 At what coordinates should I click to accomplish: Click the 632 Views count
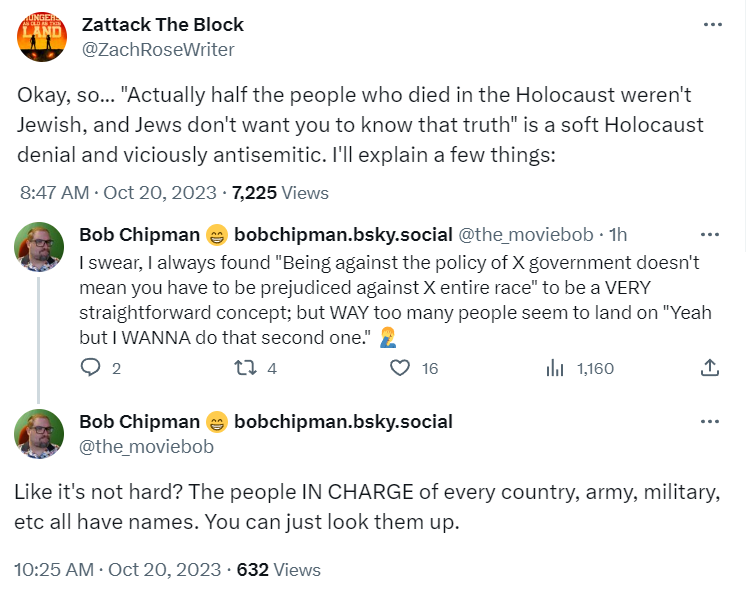279,570
